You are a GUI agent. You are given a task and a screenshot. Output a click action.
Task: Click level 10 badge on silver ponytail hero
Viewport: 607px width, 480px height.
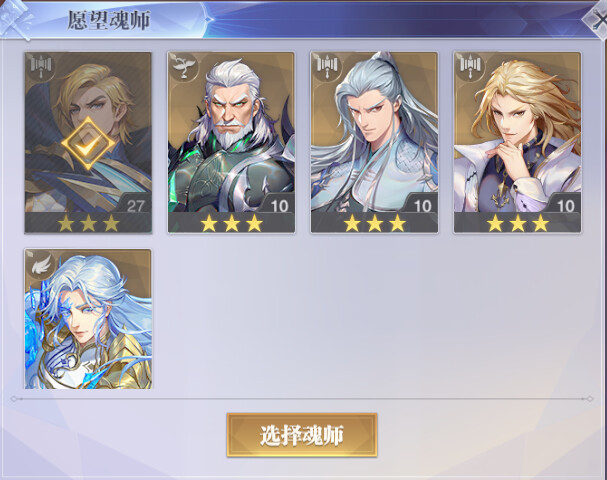coord(422,206)
